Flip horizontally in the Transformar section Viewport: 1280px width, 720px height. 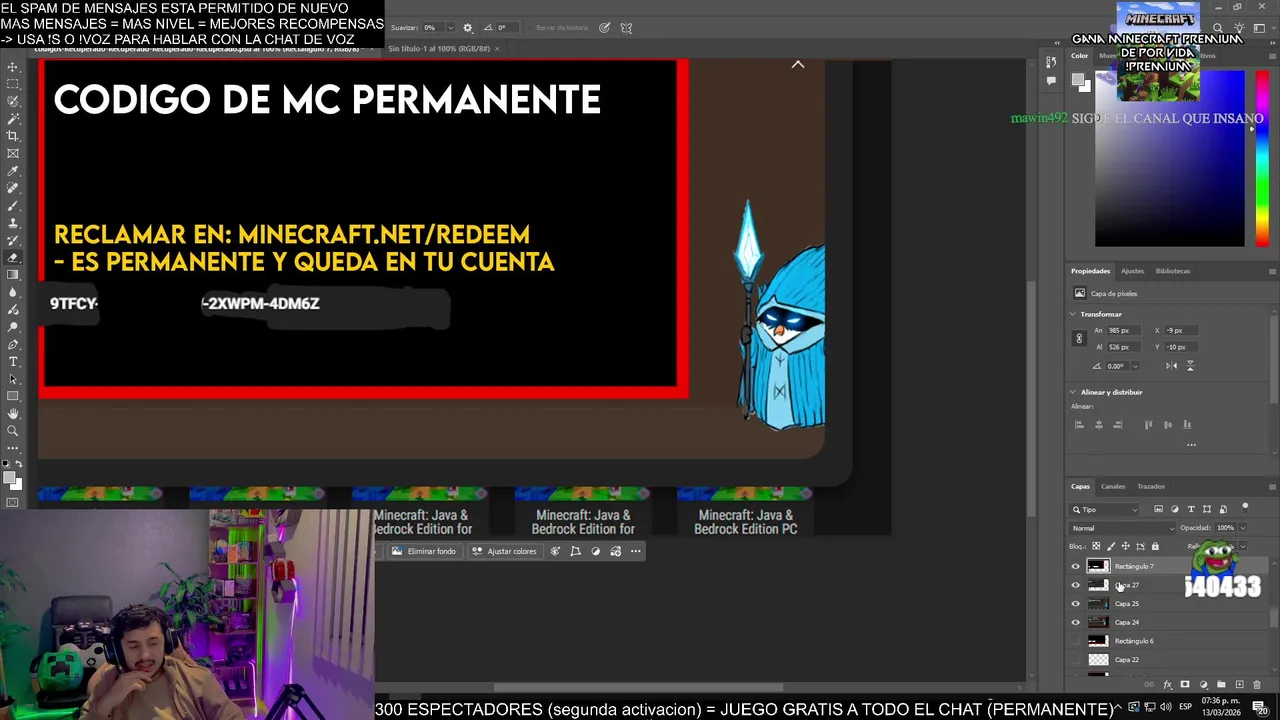coord(1171,365)
